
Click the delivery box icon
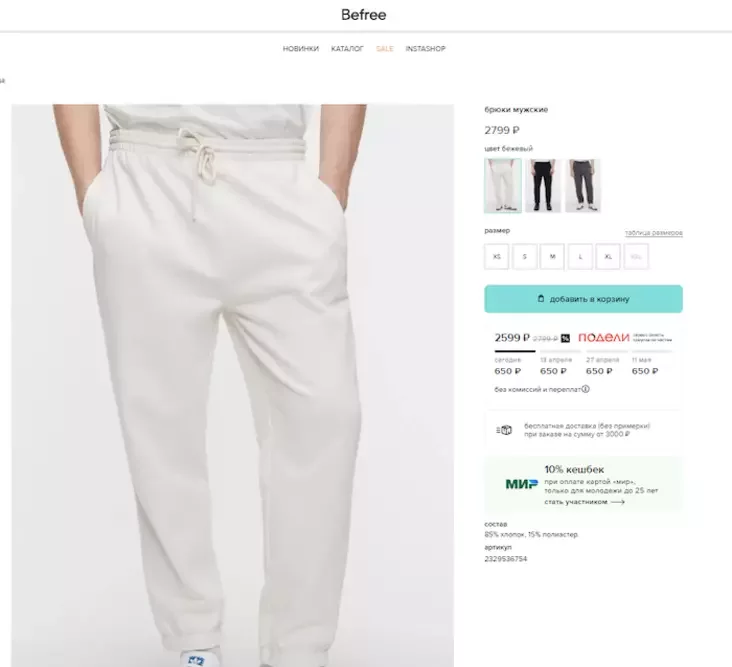tap(505, 430)
